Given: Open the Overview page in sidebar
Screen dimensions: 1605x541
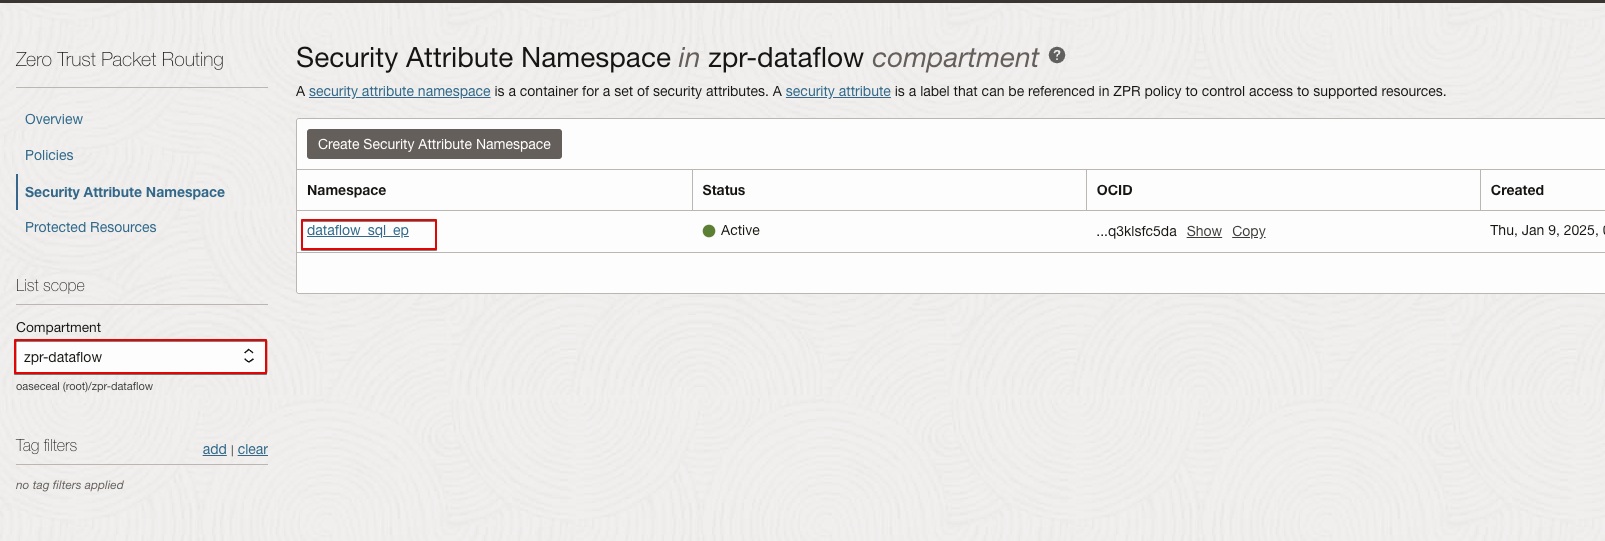Looking at the screenshot, I should pyautogui.click(x=54, y=119).
